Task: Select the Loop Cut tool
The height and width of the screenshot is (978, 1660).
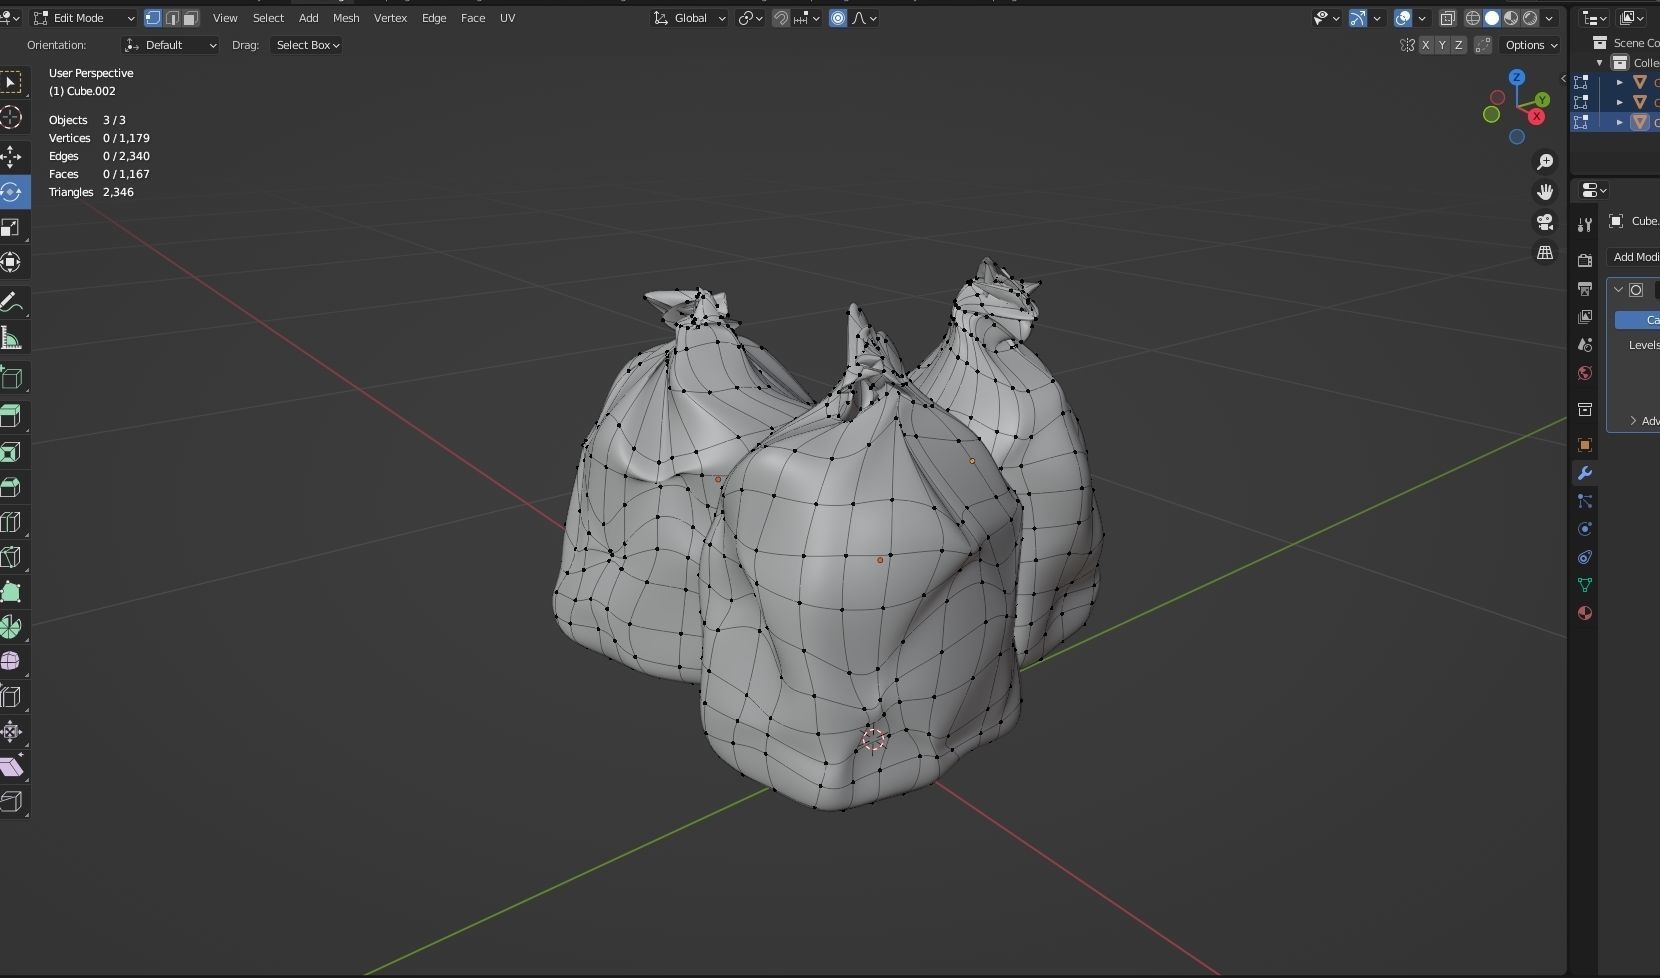Action: [11, 522]
